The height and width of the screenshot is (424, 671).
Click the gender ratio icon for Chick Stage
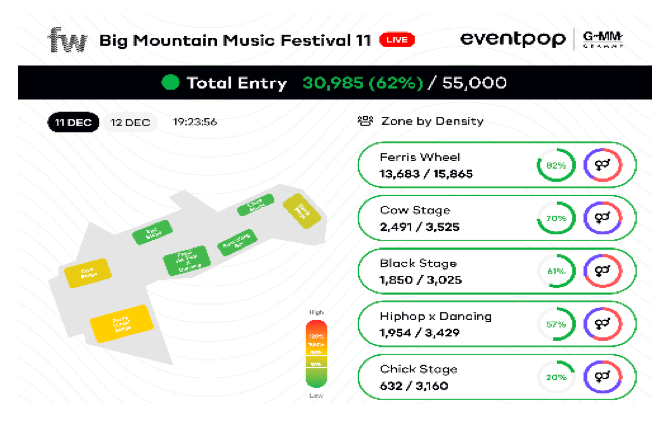point(603,377)
